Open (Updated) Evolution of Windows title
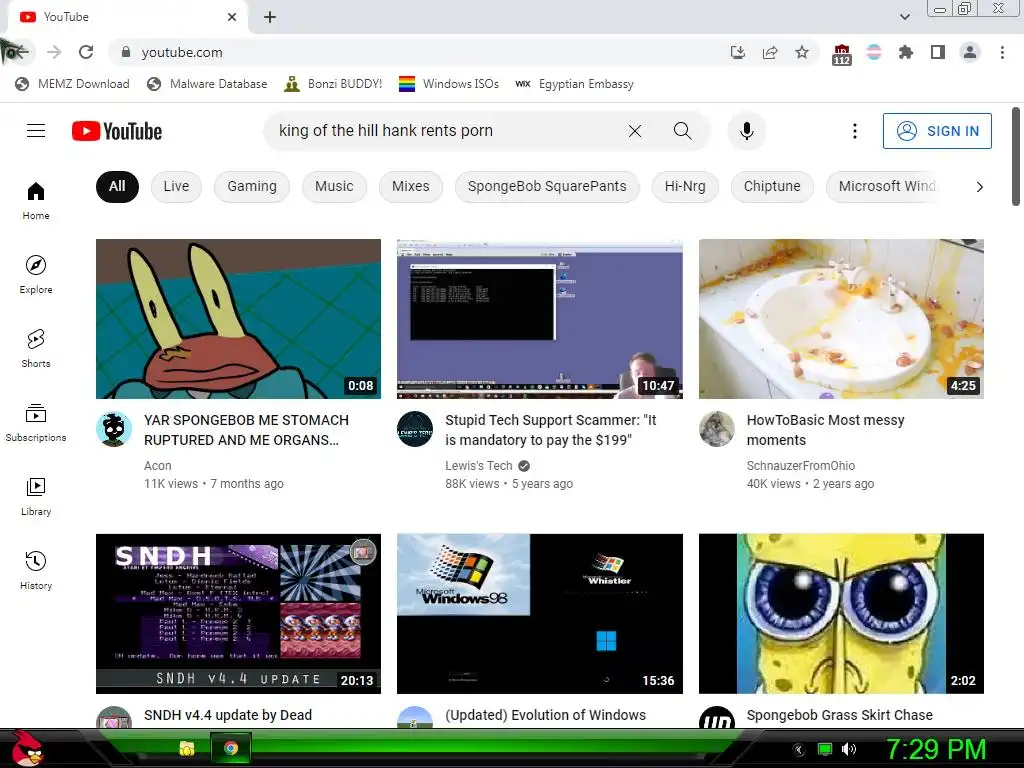Screen dimensions: 1024x768 coord(545,715)
